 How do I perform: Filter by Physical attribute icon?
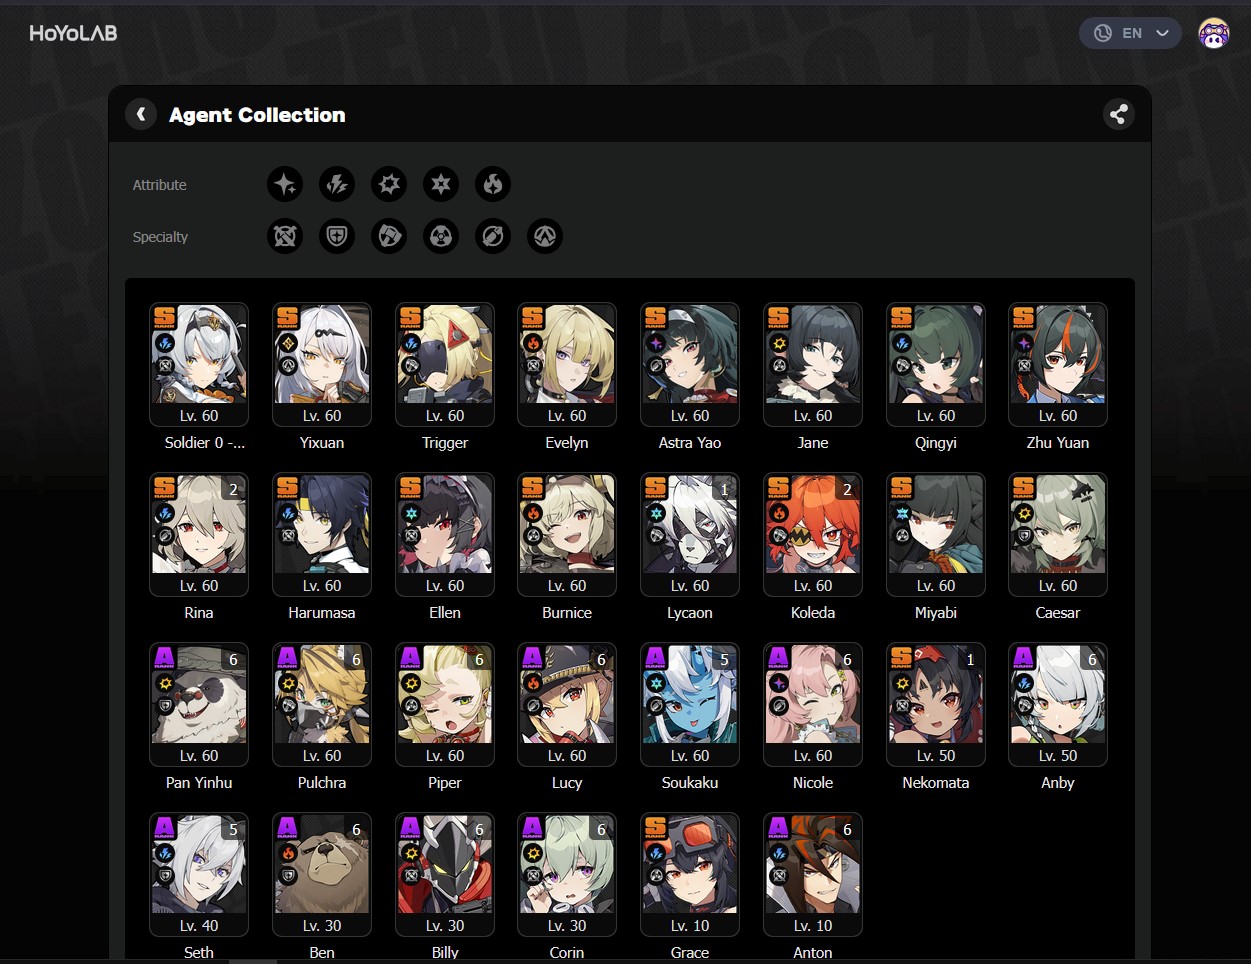click(x=389, y=184)
